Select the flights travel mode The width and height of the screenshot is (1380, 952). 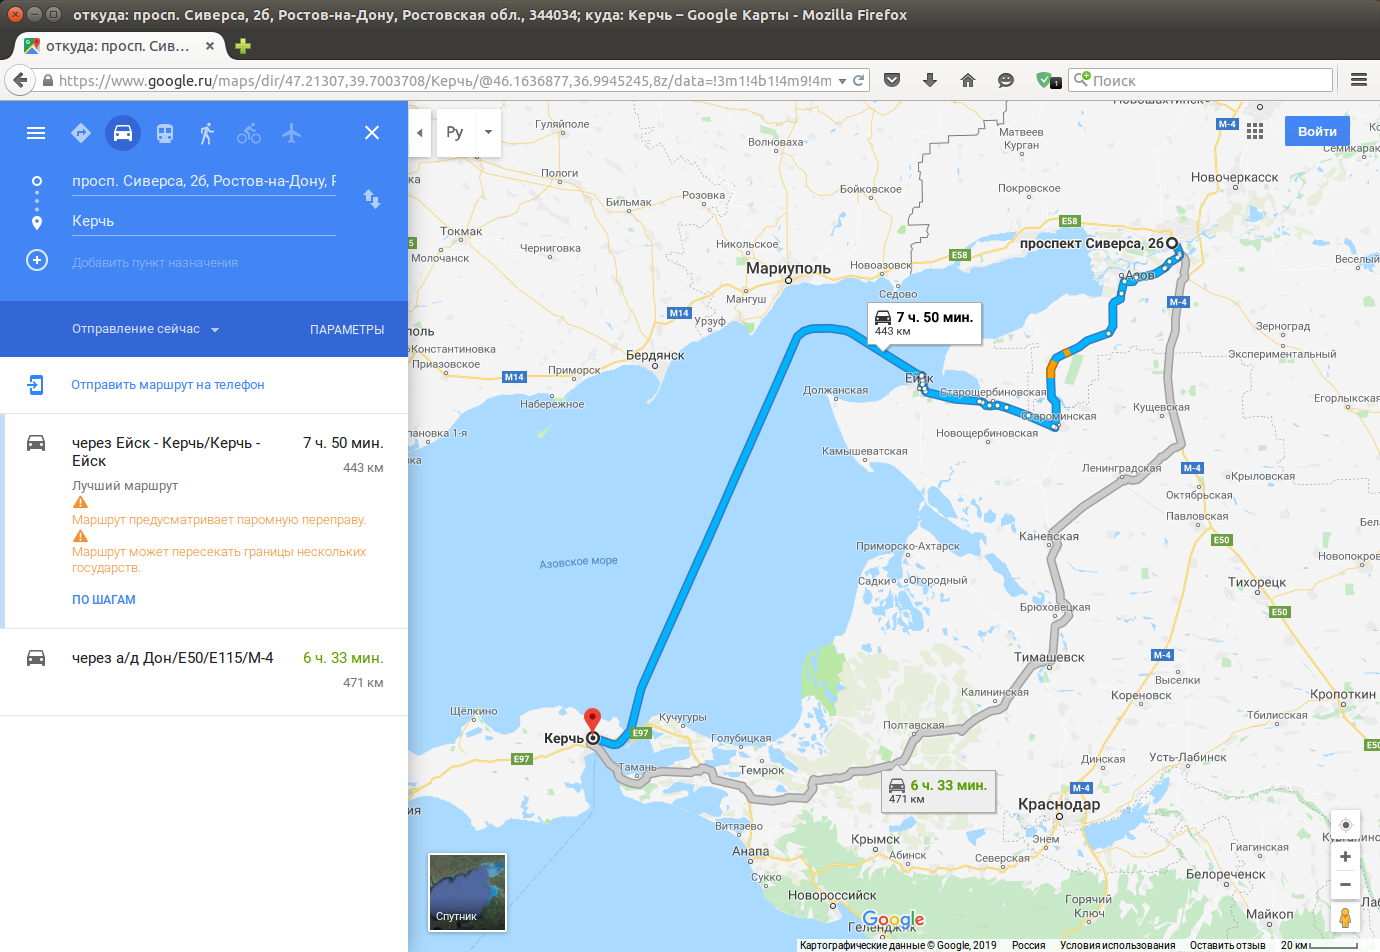(291, 133)
